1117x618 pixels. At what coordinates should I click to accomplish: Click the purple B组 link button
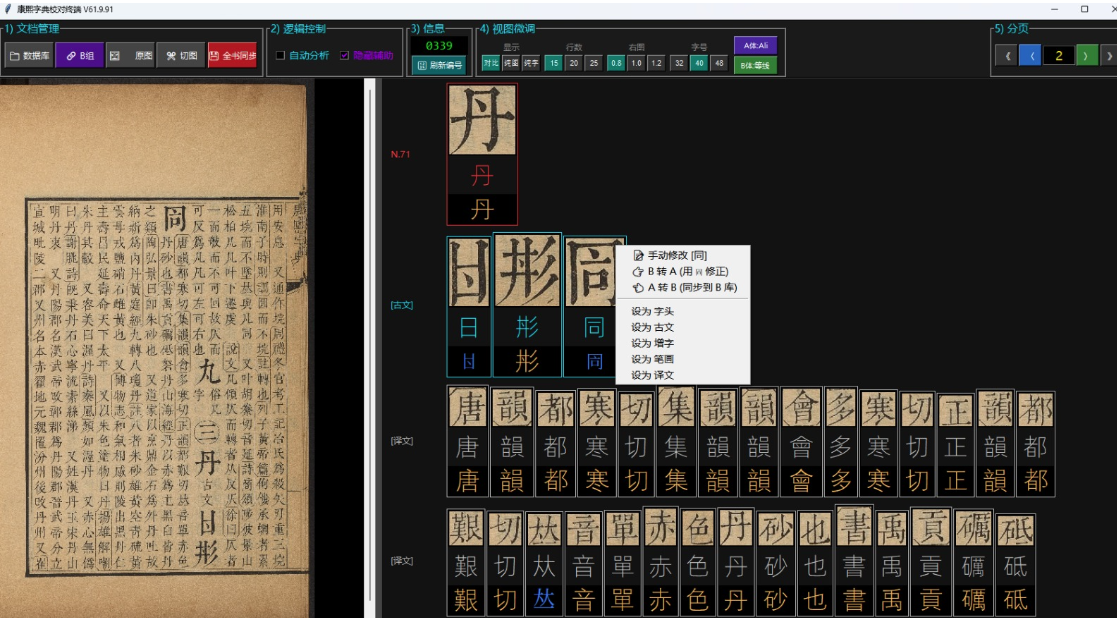(80, 56)
